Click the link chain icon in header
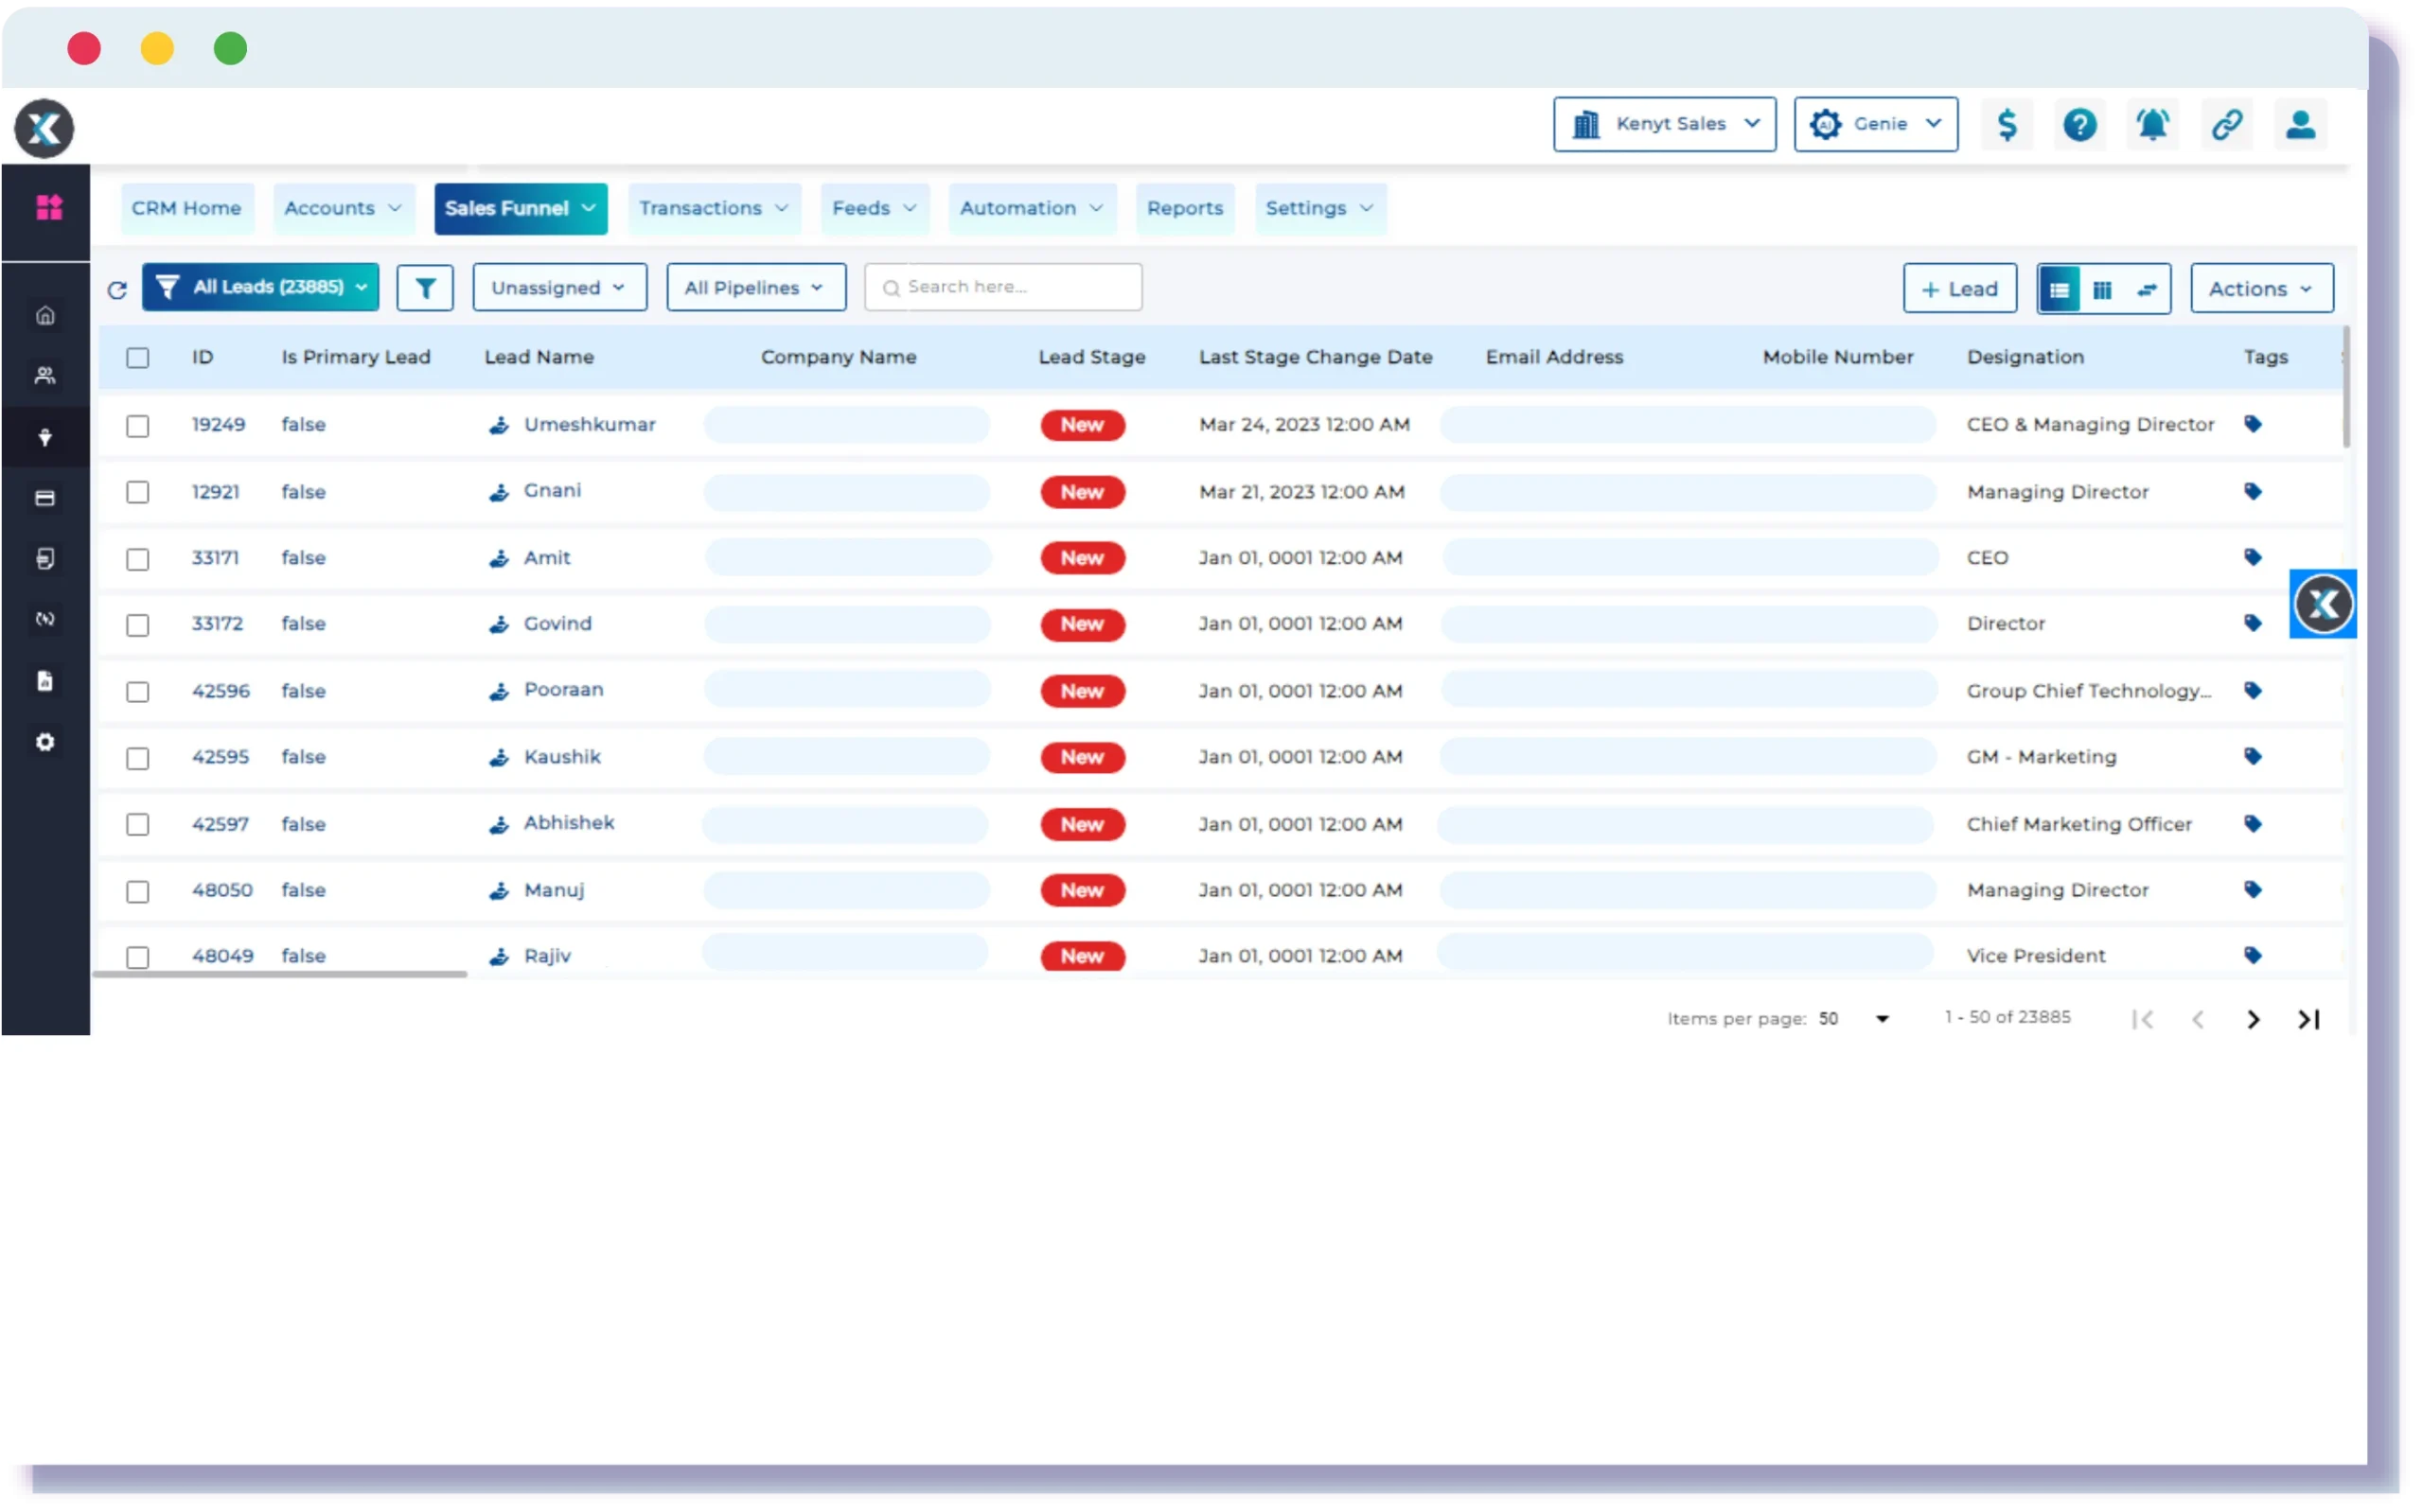Viewport: 2423px width, 1512px height. point(2226,125)
